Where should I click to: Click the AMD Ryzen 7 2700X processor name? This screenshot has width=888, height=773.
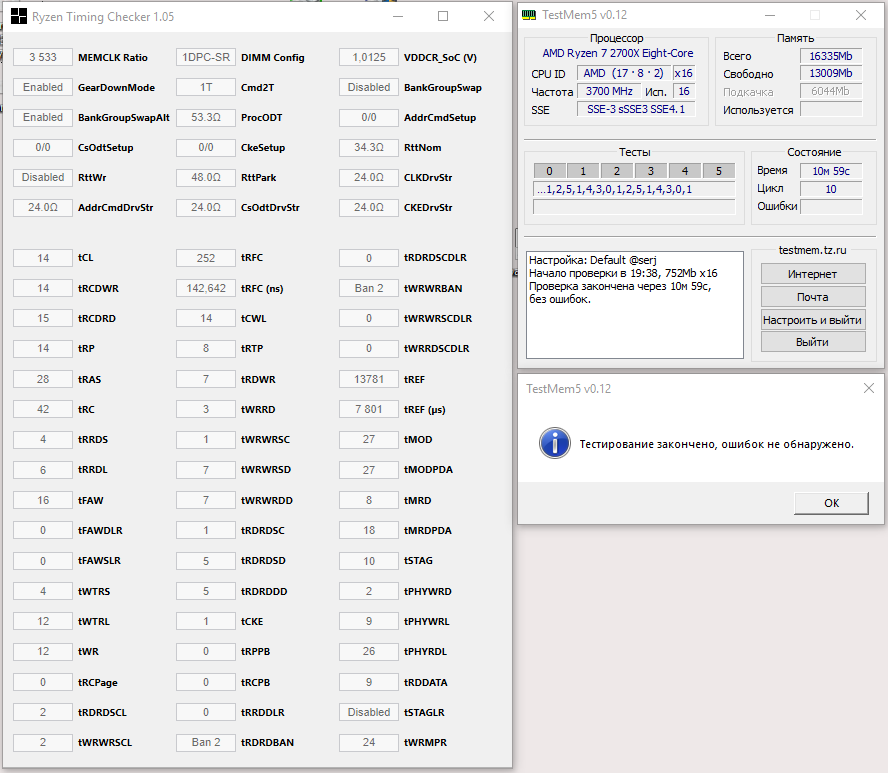[x=617, y=53]
